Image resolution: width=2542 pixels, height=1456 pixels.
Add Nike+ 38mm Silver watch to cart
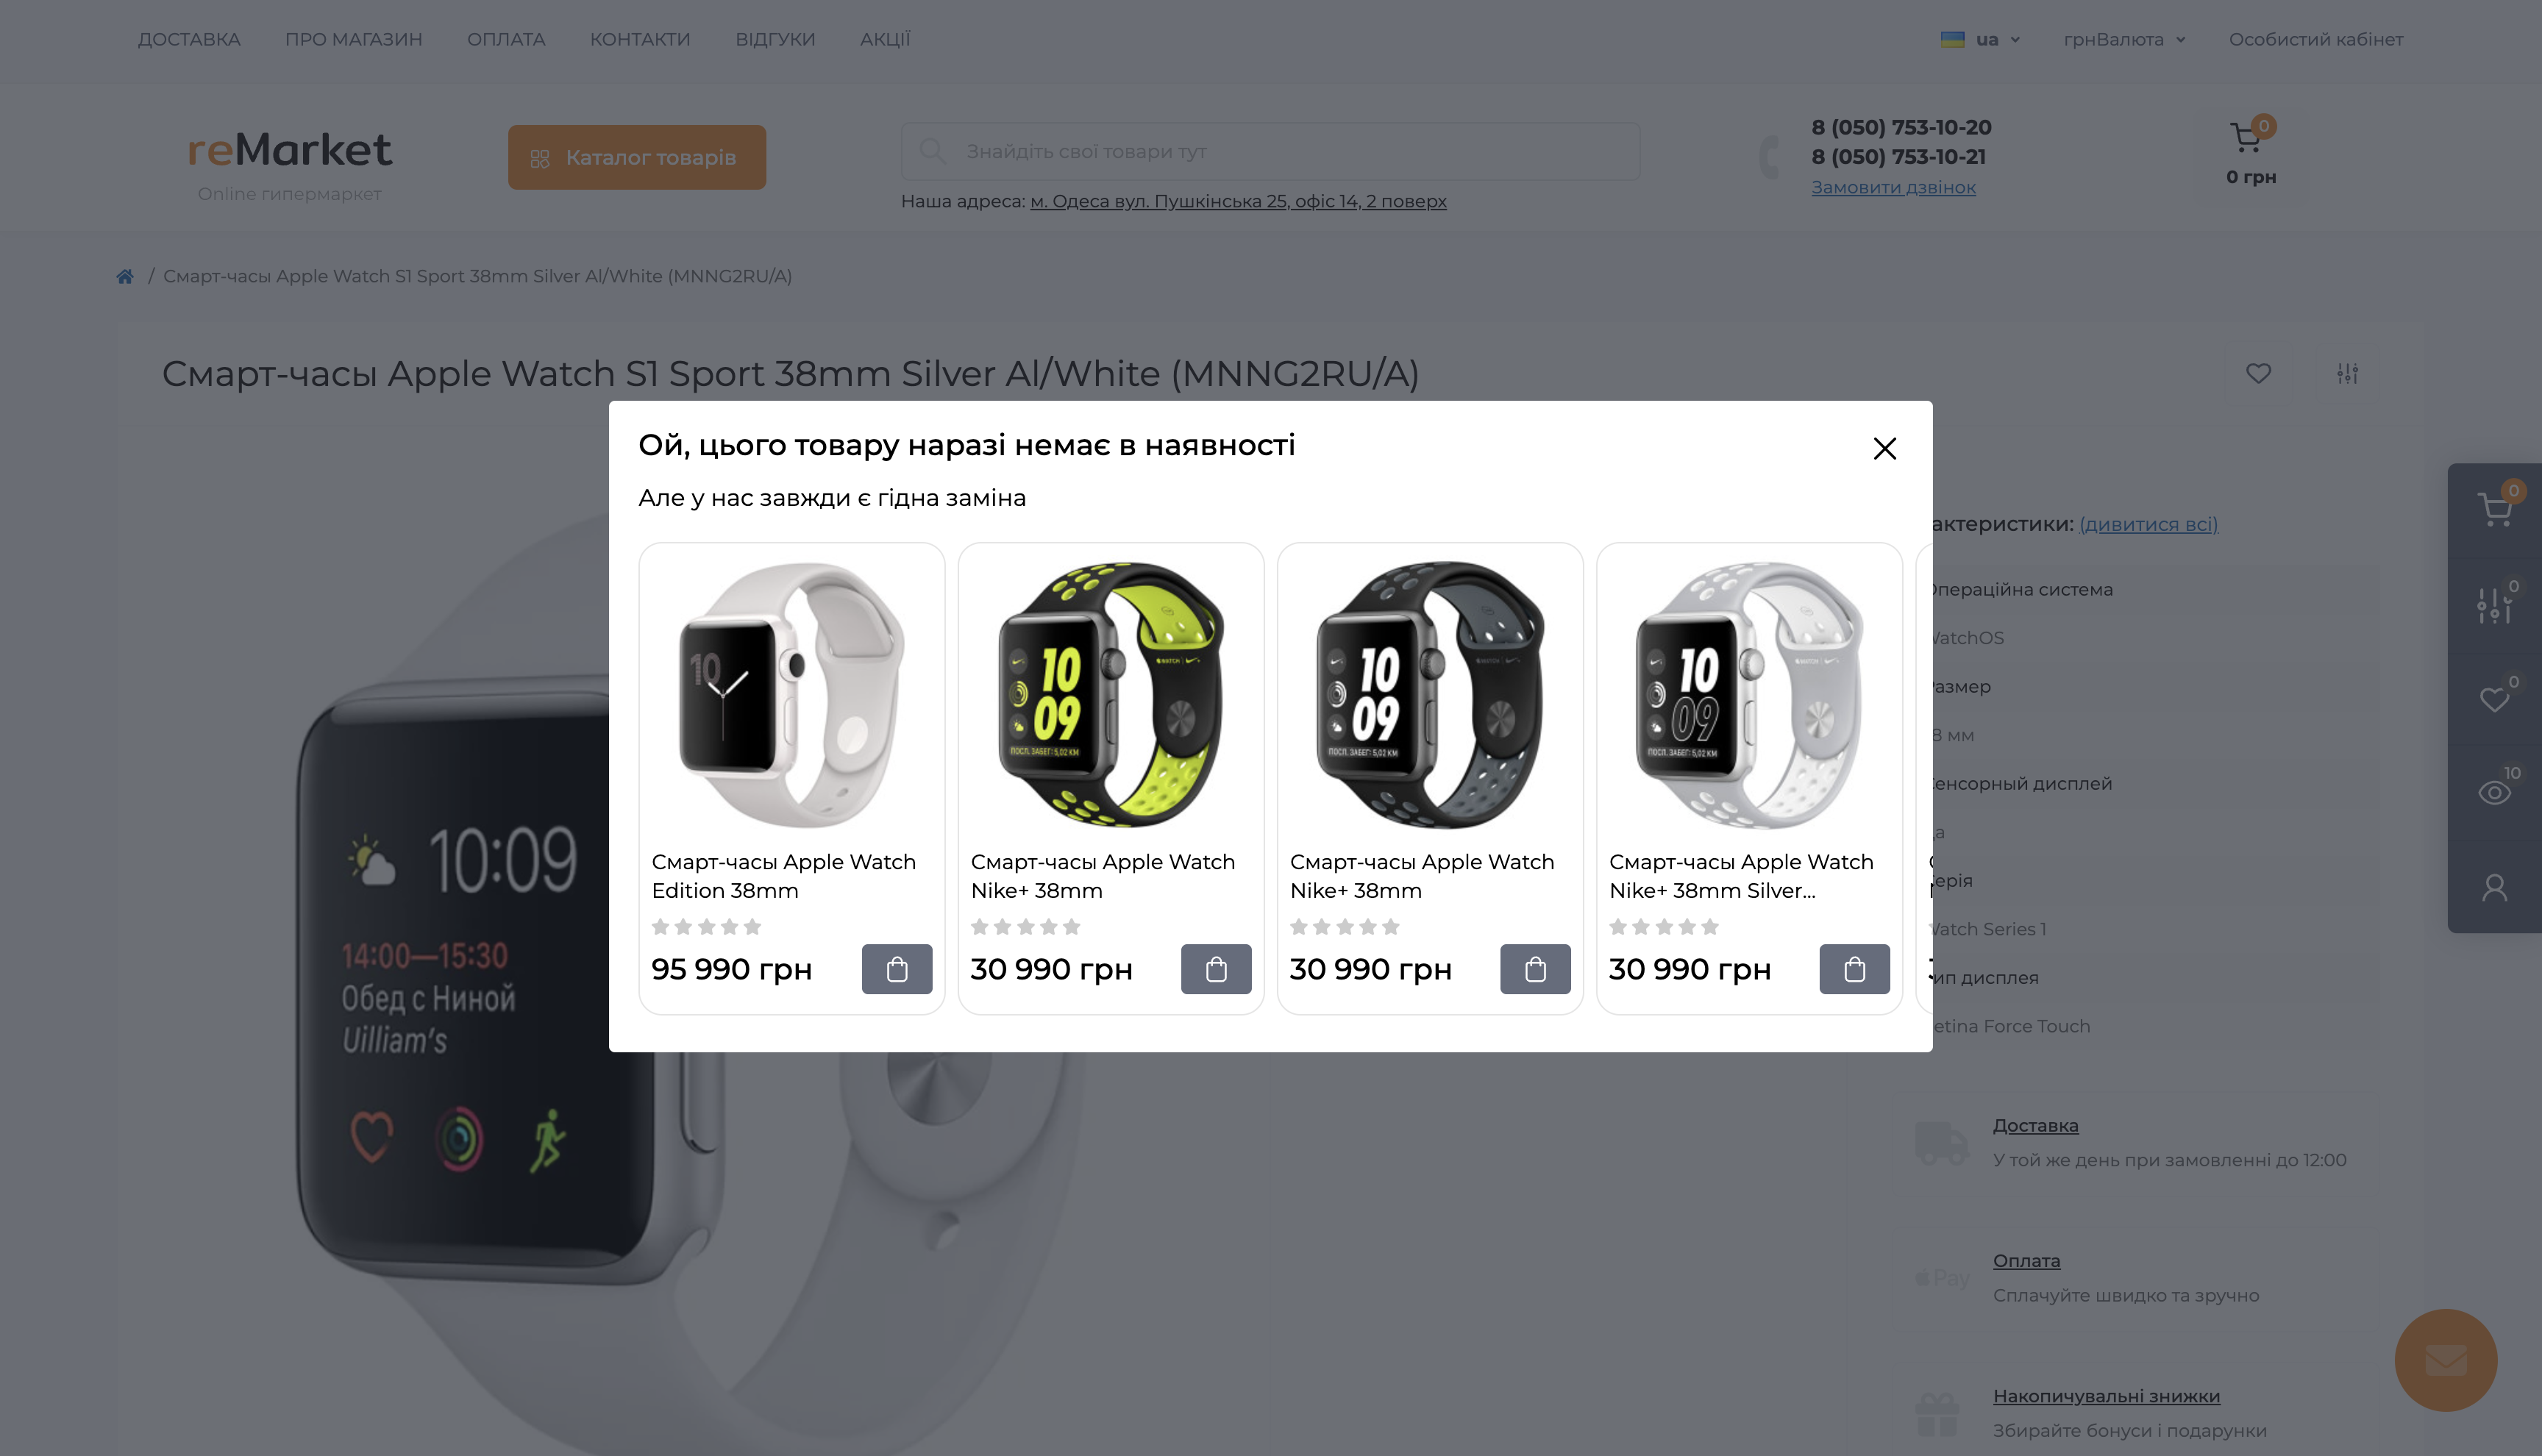coord(1854,969)
